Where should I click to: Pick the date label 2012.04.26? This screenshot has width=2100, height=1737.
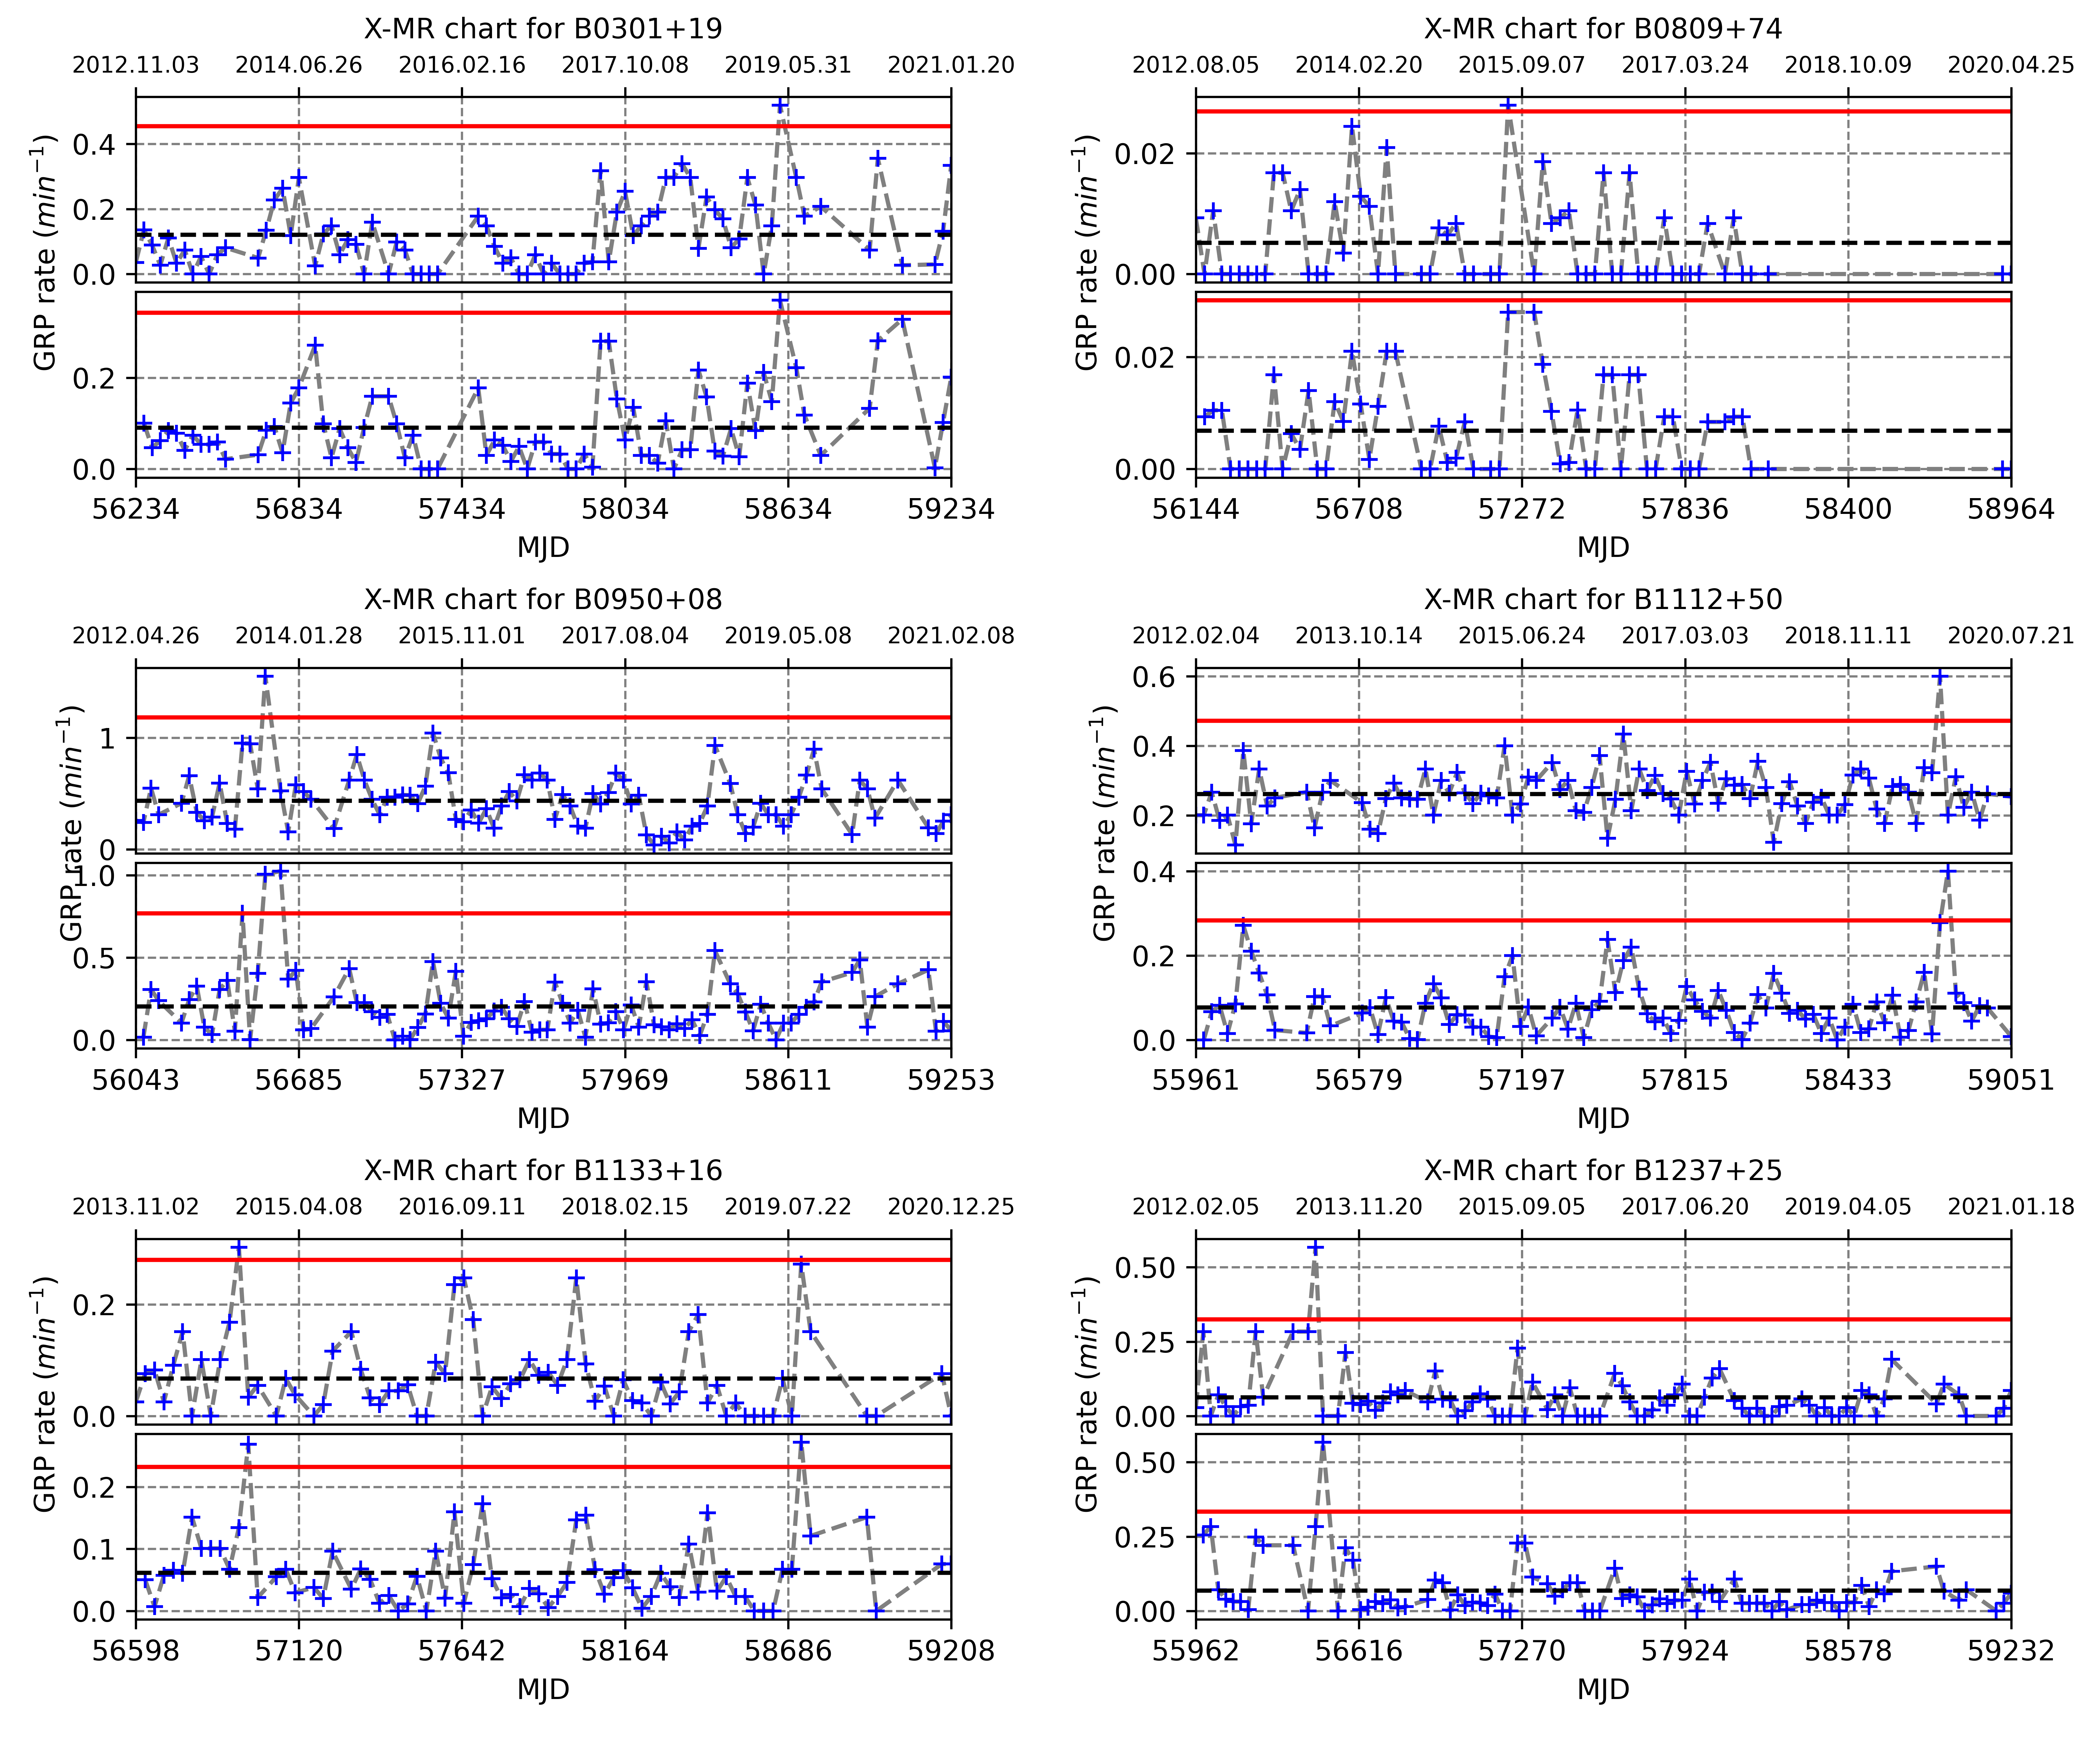pos(136,636)
